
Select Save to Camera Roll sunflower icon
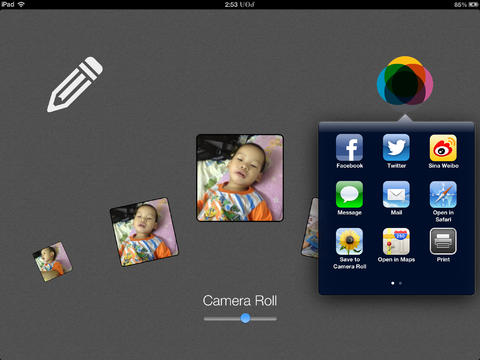tap(349, 242)
